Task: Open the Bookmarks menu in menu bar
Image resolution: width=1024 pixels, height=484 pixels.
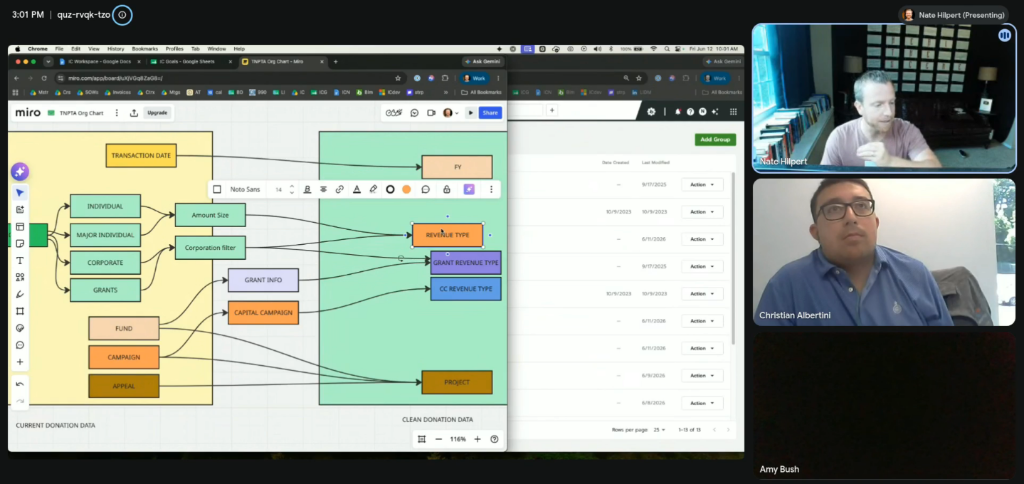Action: click(x=145, y=49)
